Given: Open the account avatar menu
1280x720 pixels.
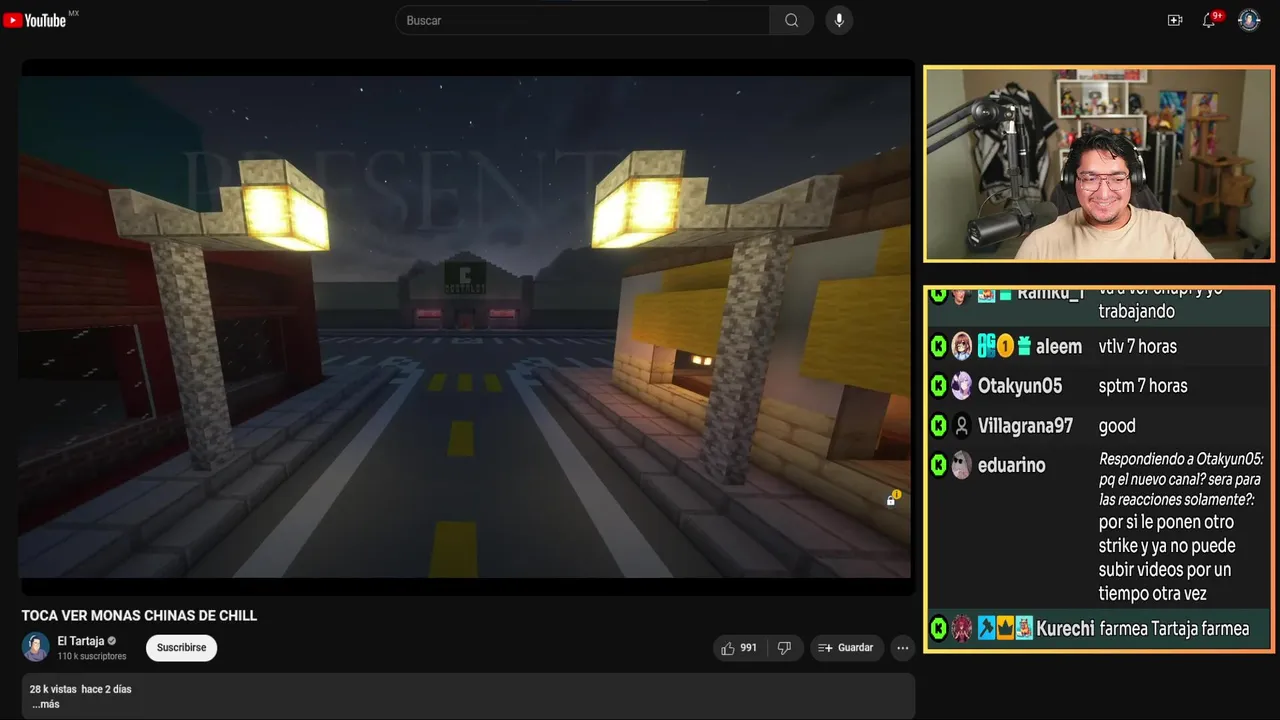Looking at the screenshot, I should pyautogui.click(x=1249, y=20).
